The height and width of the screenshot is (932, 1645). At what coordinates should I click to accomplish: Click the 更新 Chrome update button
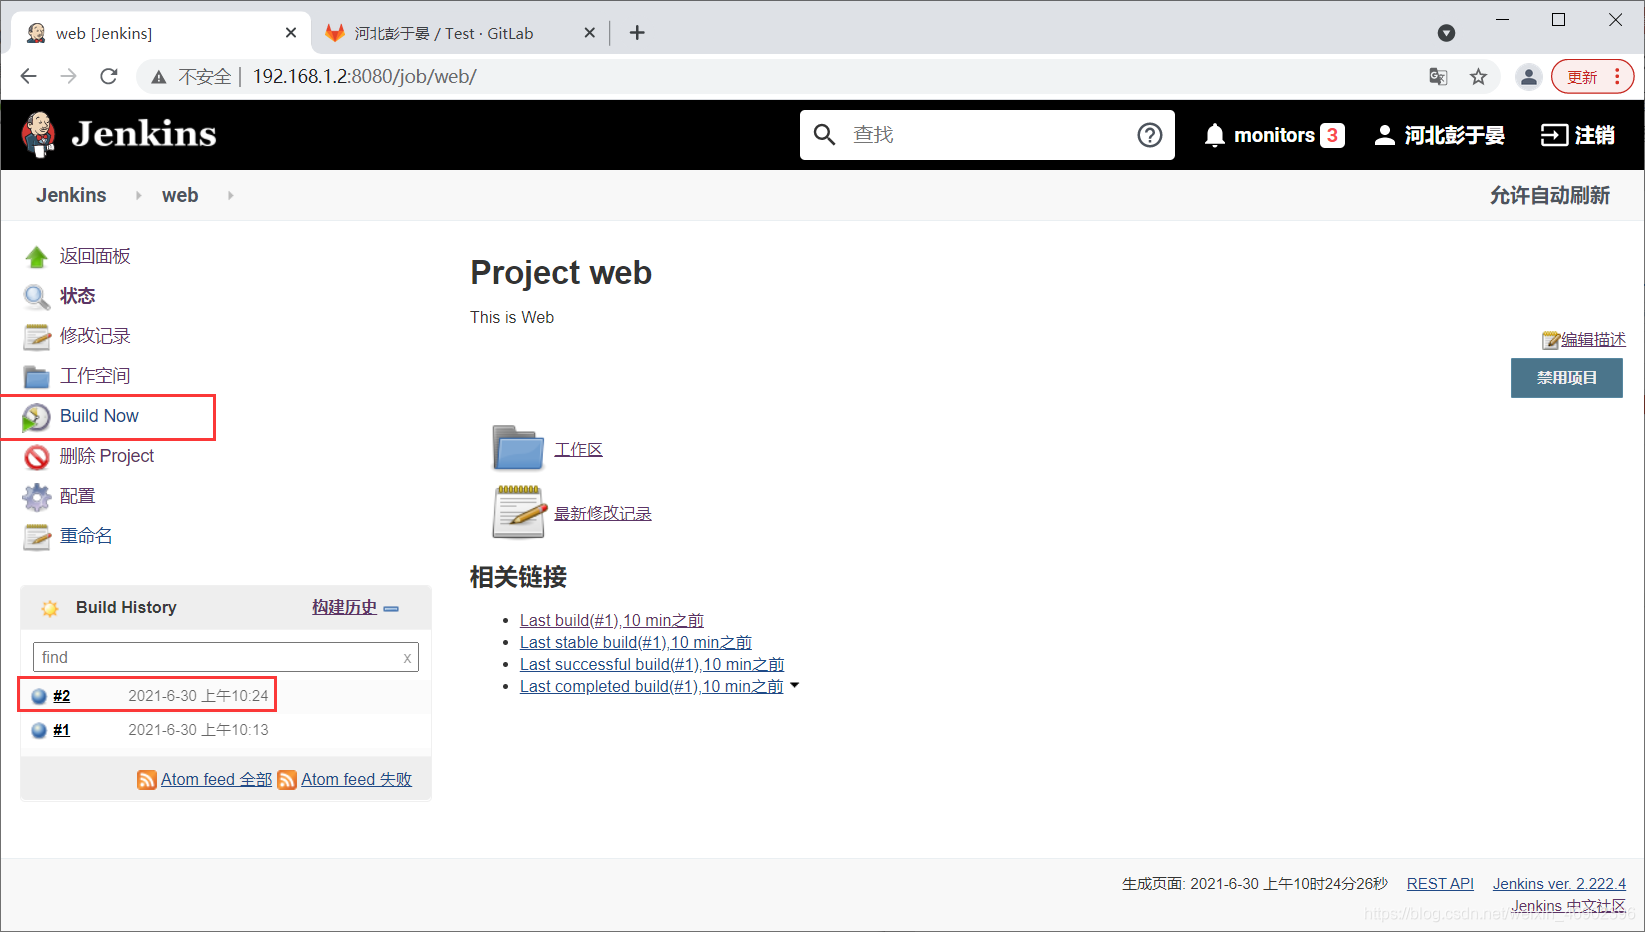tap(1592, 77)
